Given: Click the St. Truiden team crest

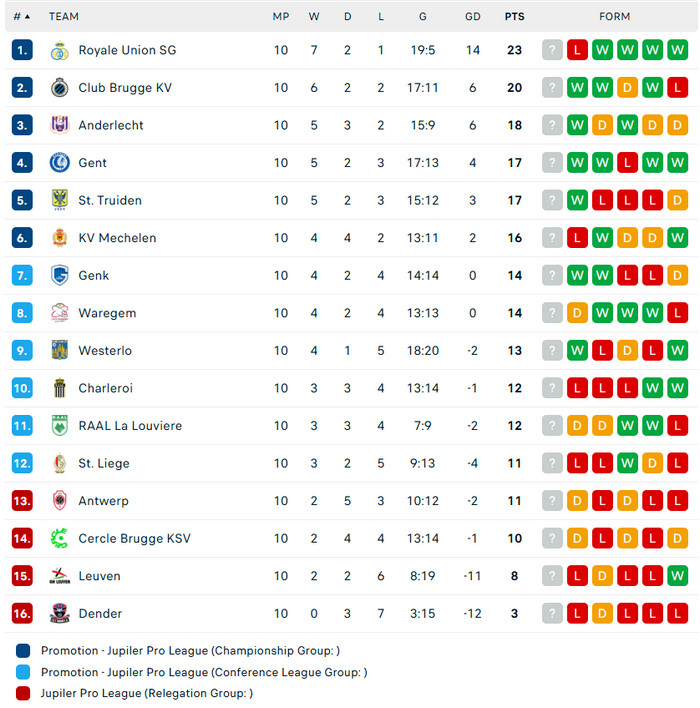Looking at the screenshot, I should tap(59, 200).
